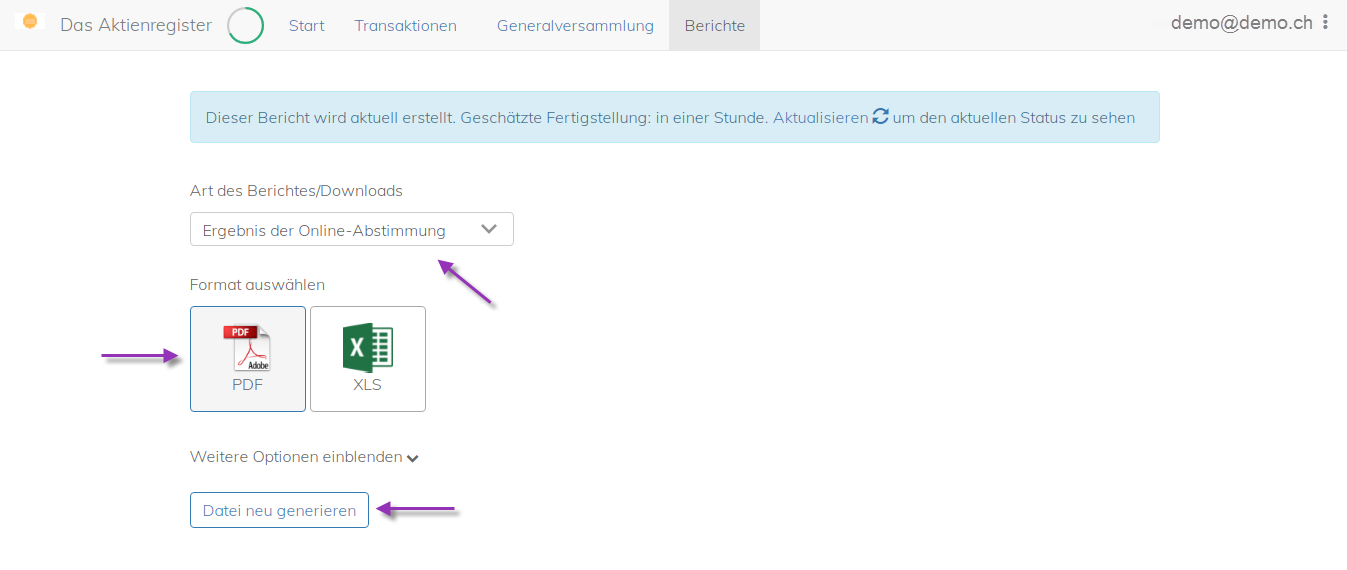1347x570 pixels.
Task: Go to the Transaktionen page
Action: (406, 26)
